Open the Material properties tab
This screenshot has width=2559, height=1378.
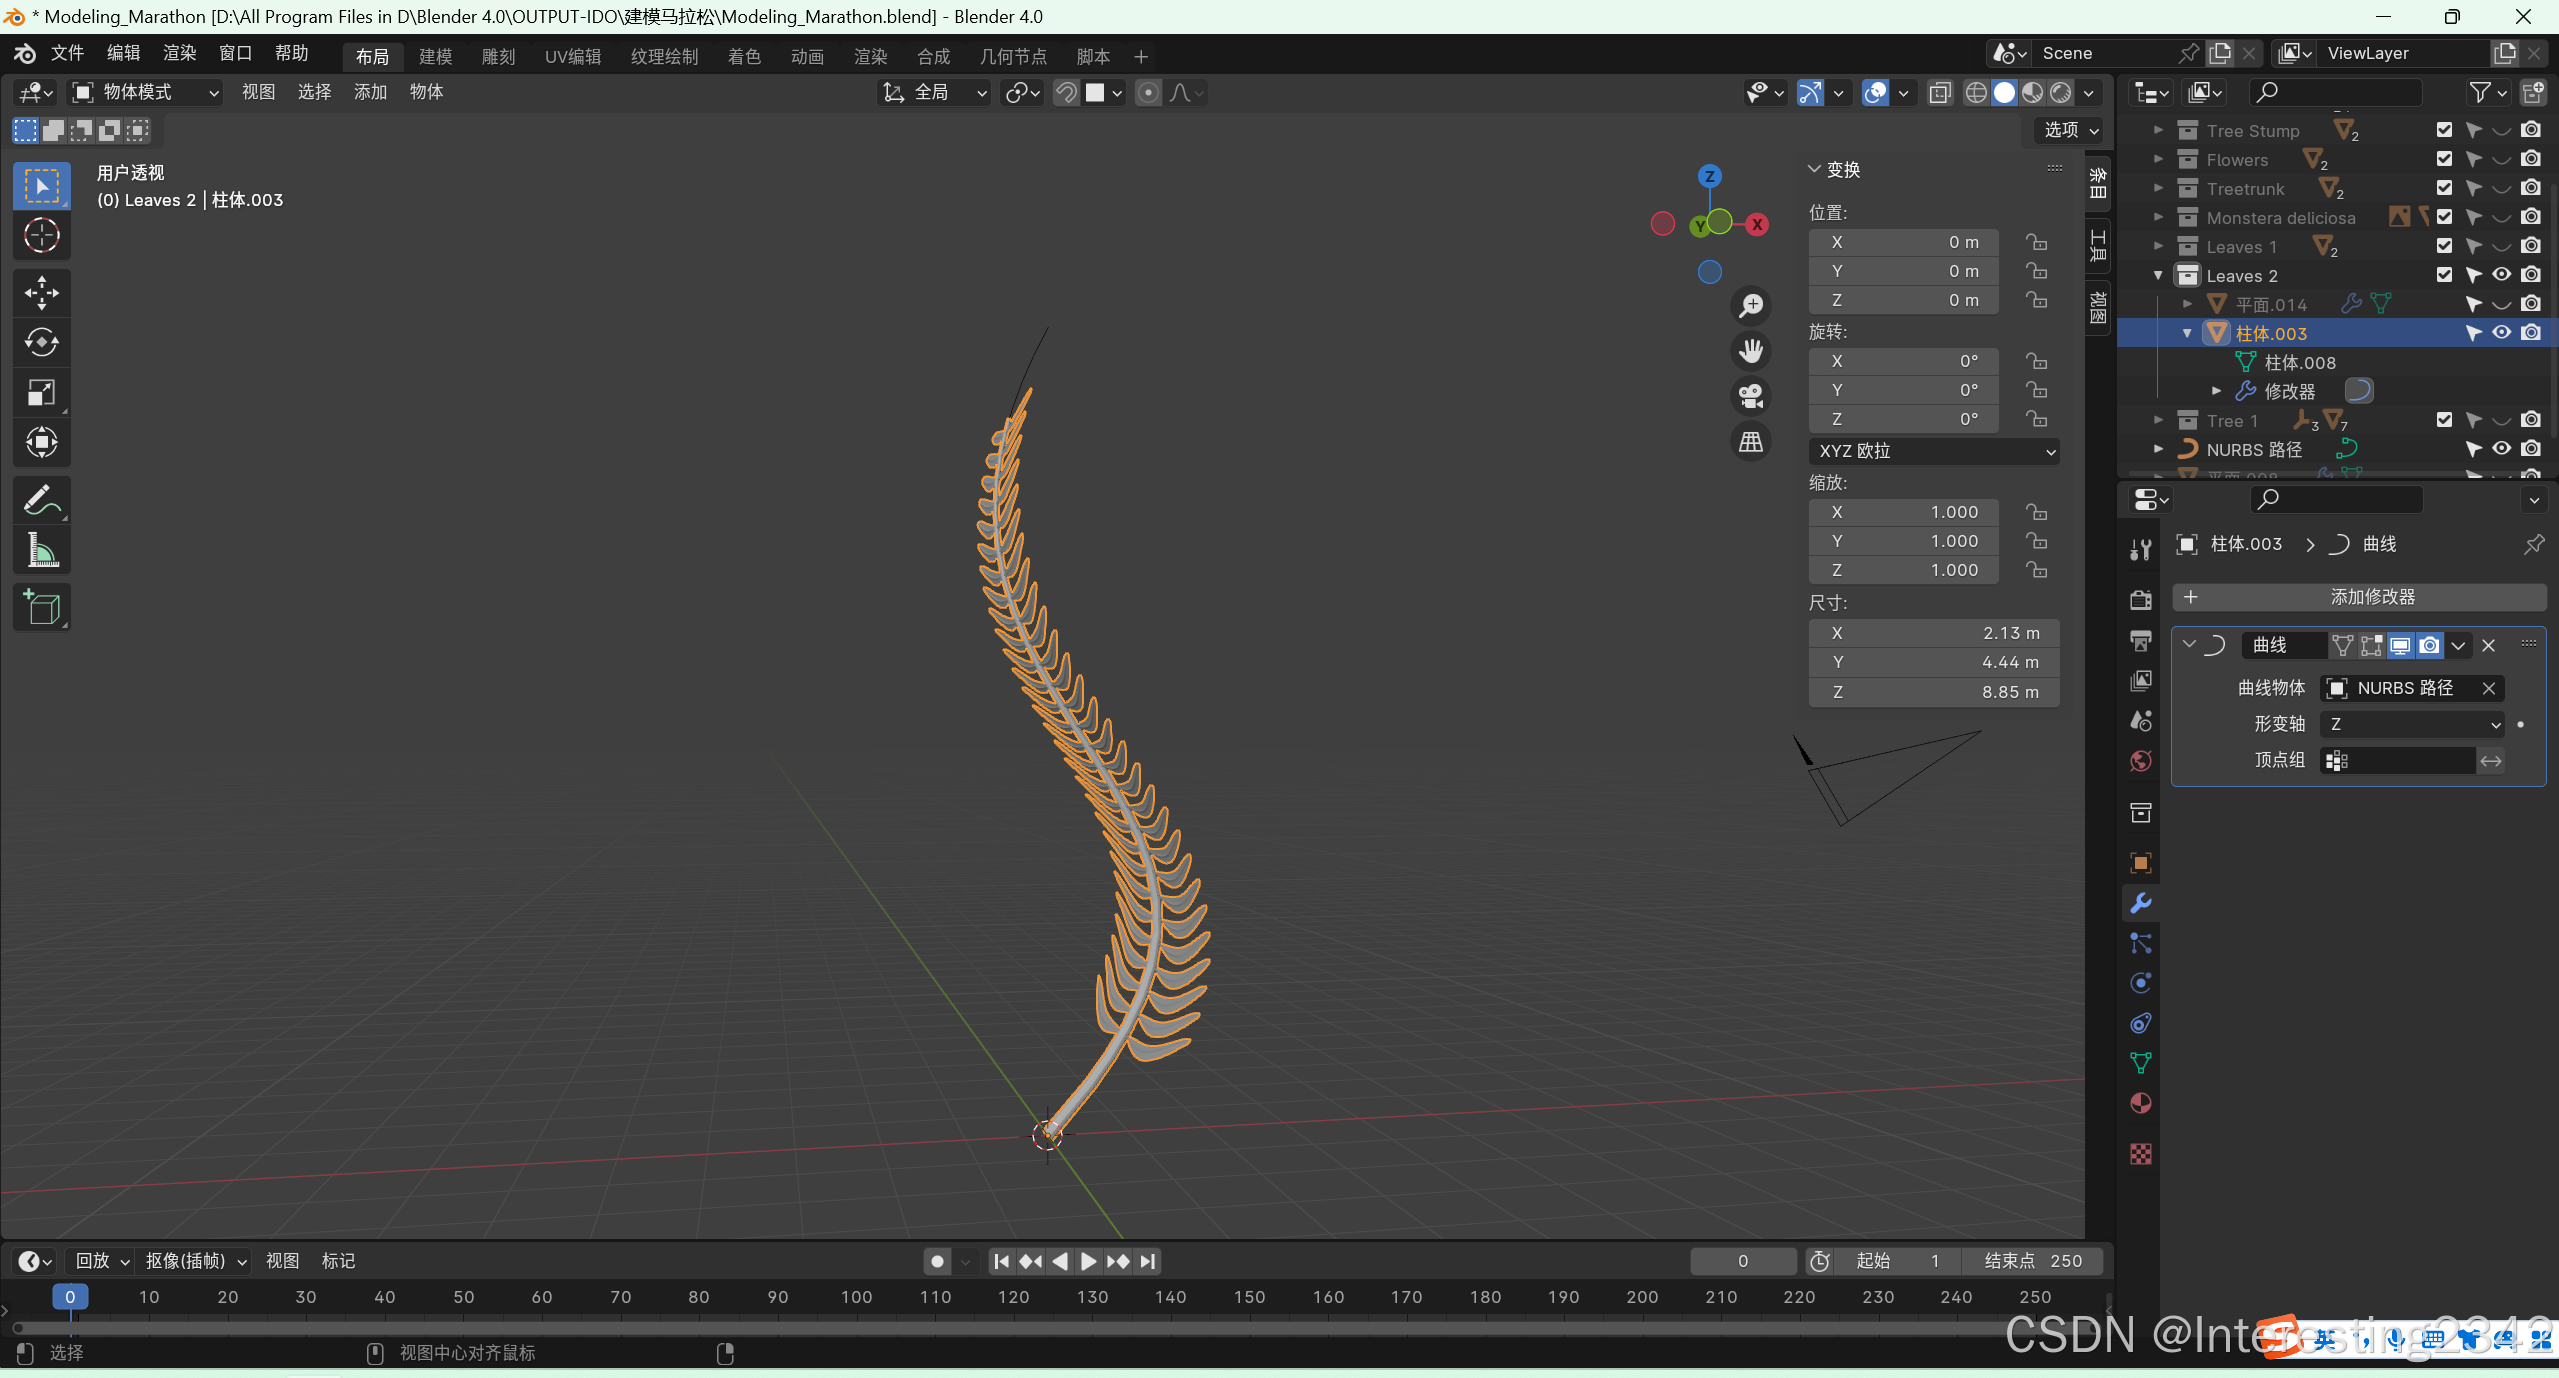click(2140, 1103)
